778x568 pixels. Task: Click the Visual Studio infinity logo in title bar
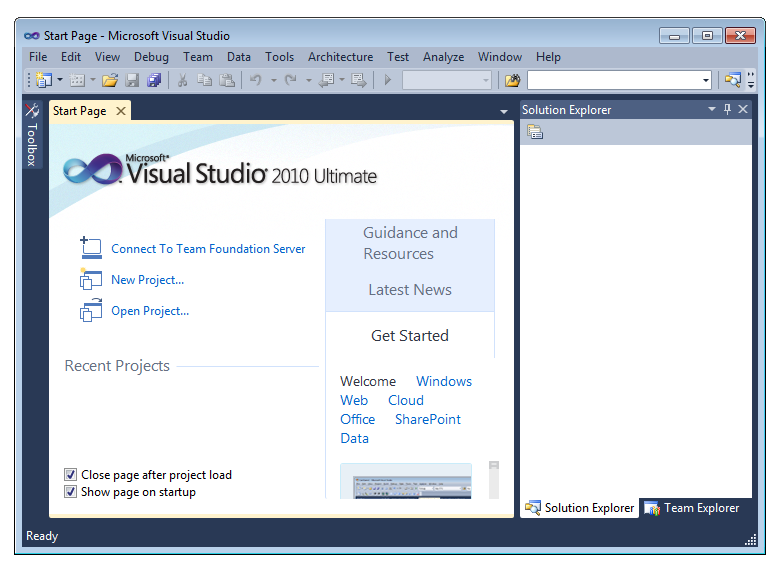[x=32, y=36]
